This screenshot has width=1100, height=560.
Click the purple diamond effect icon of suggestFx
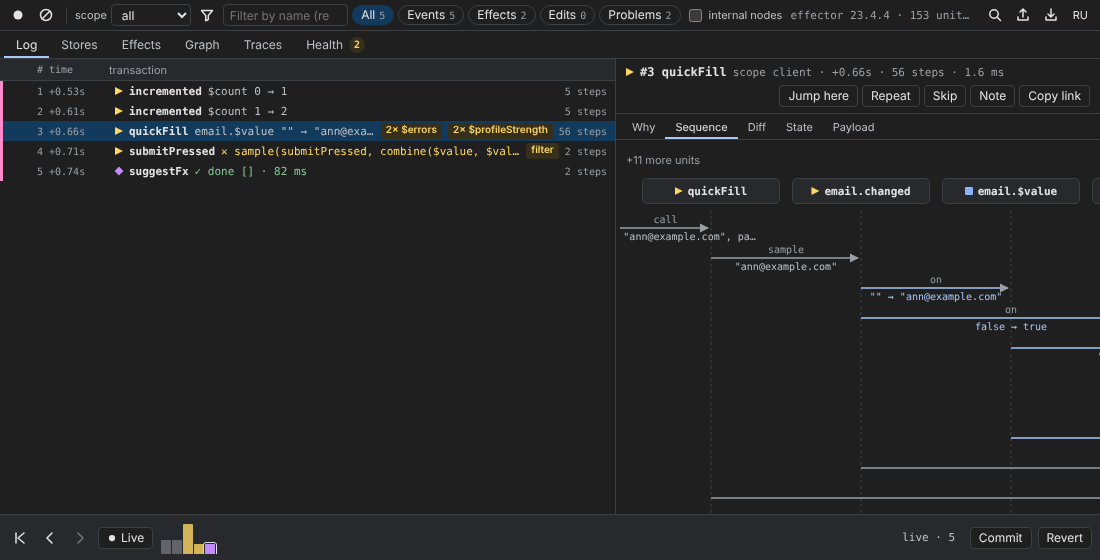pos(119,171)
